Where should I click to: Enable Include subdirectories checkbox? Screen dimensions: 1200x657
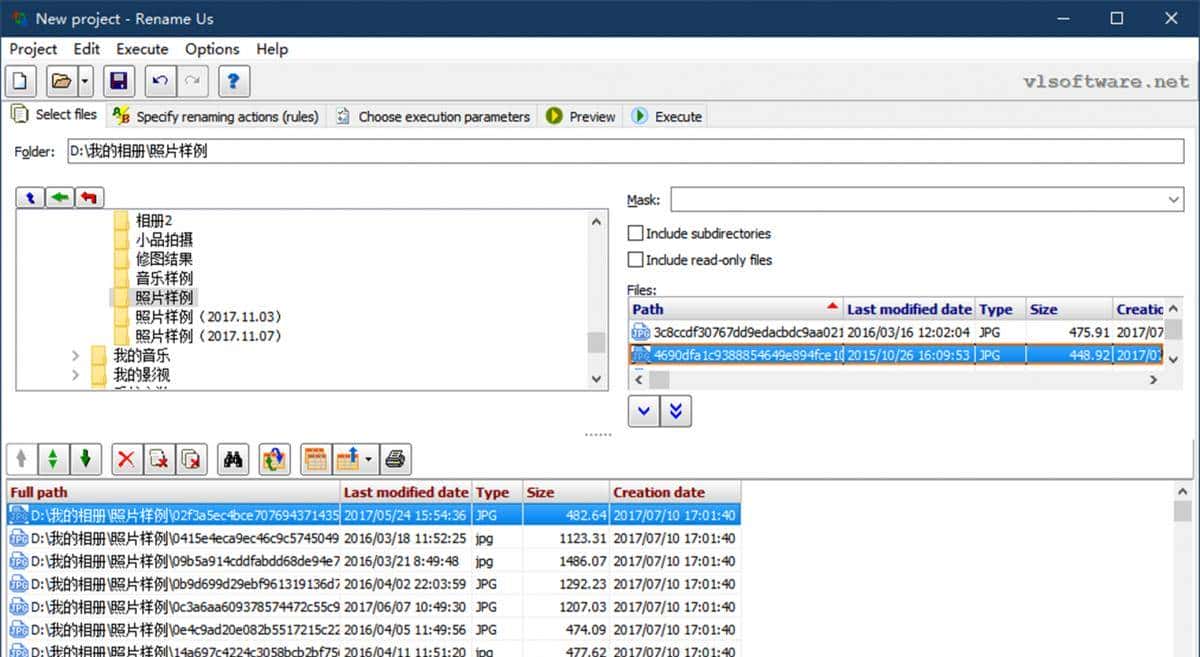635,233
